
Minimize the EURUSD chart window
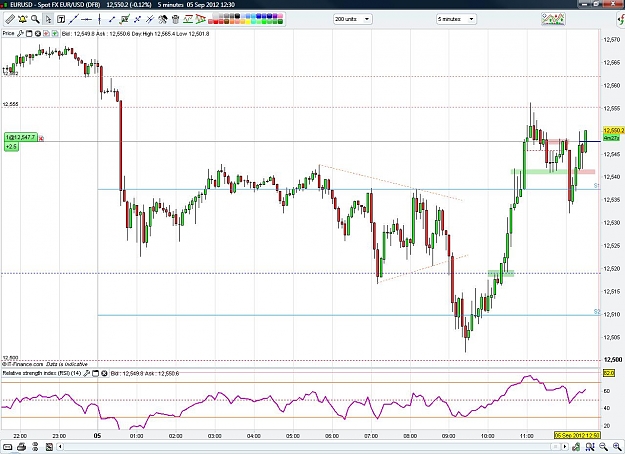pos(584,4)
